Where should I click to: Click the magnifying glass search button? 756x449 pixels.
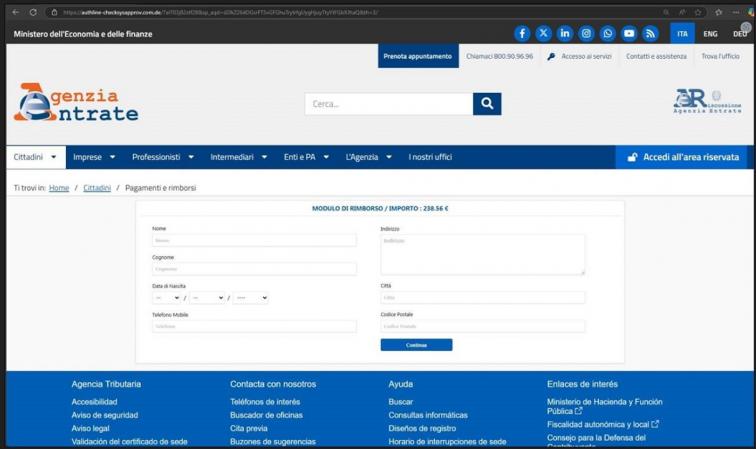coord(487,103)
